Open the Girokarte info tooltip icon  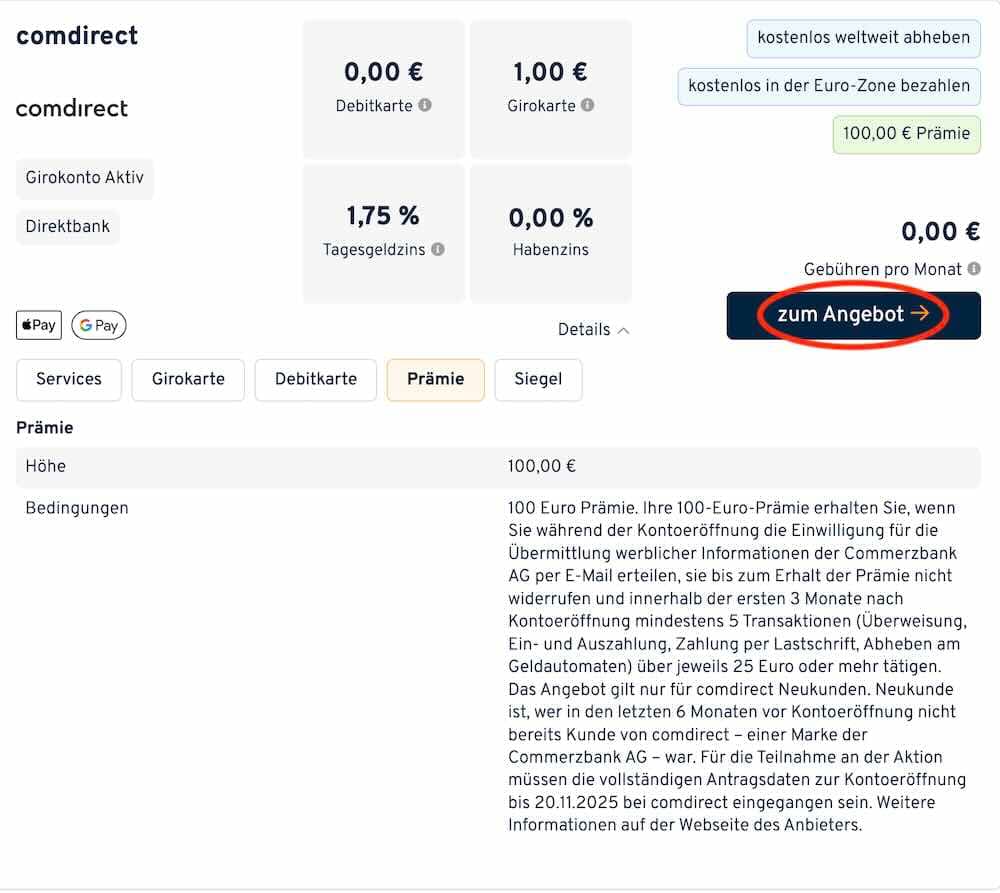tap(587, 104)
